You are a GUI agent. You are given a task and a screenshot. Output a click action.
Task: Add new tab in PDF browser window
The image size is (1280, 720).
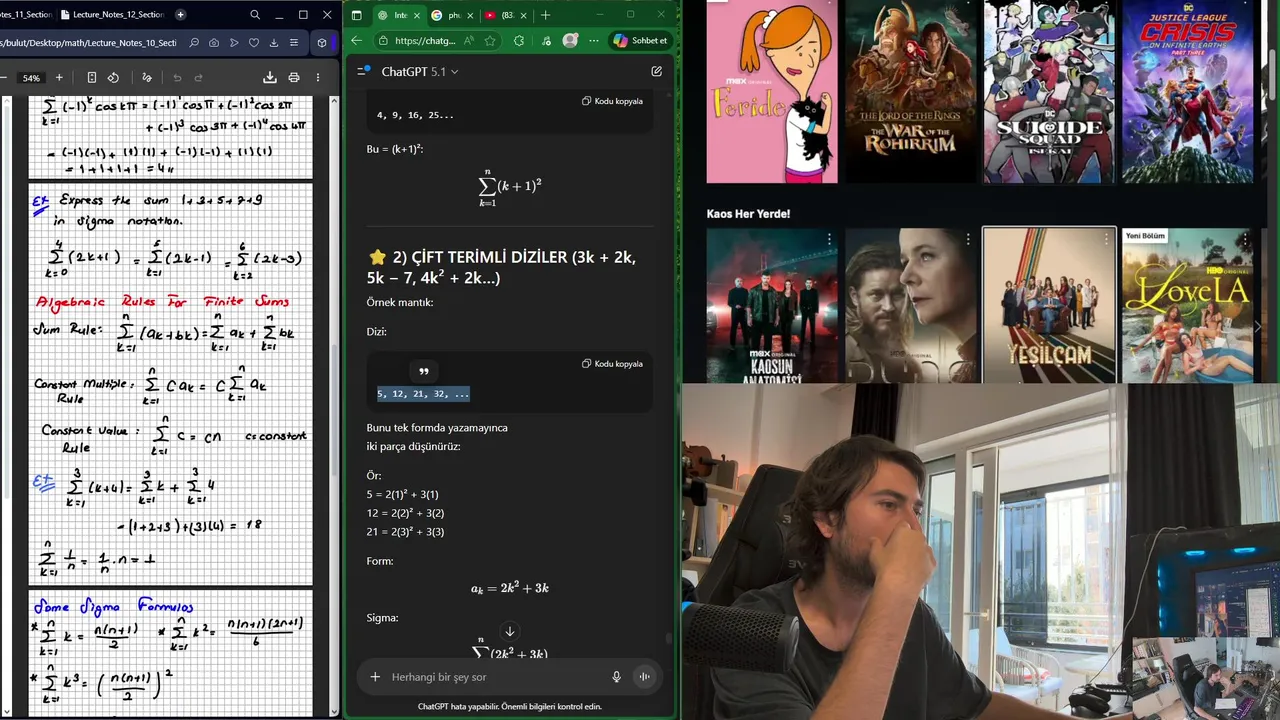180,15
